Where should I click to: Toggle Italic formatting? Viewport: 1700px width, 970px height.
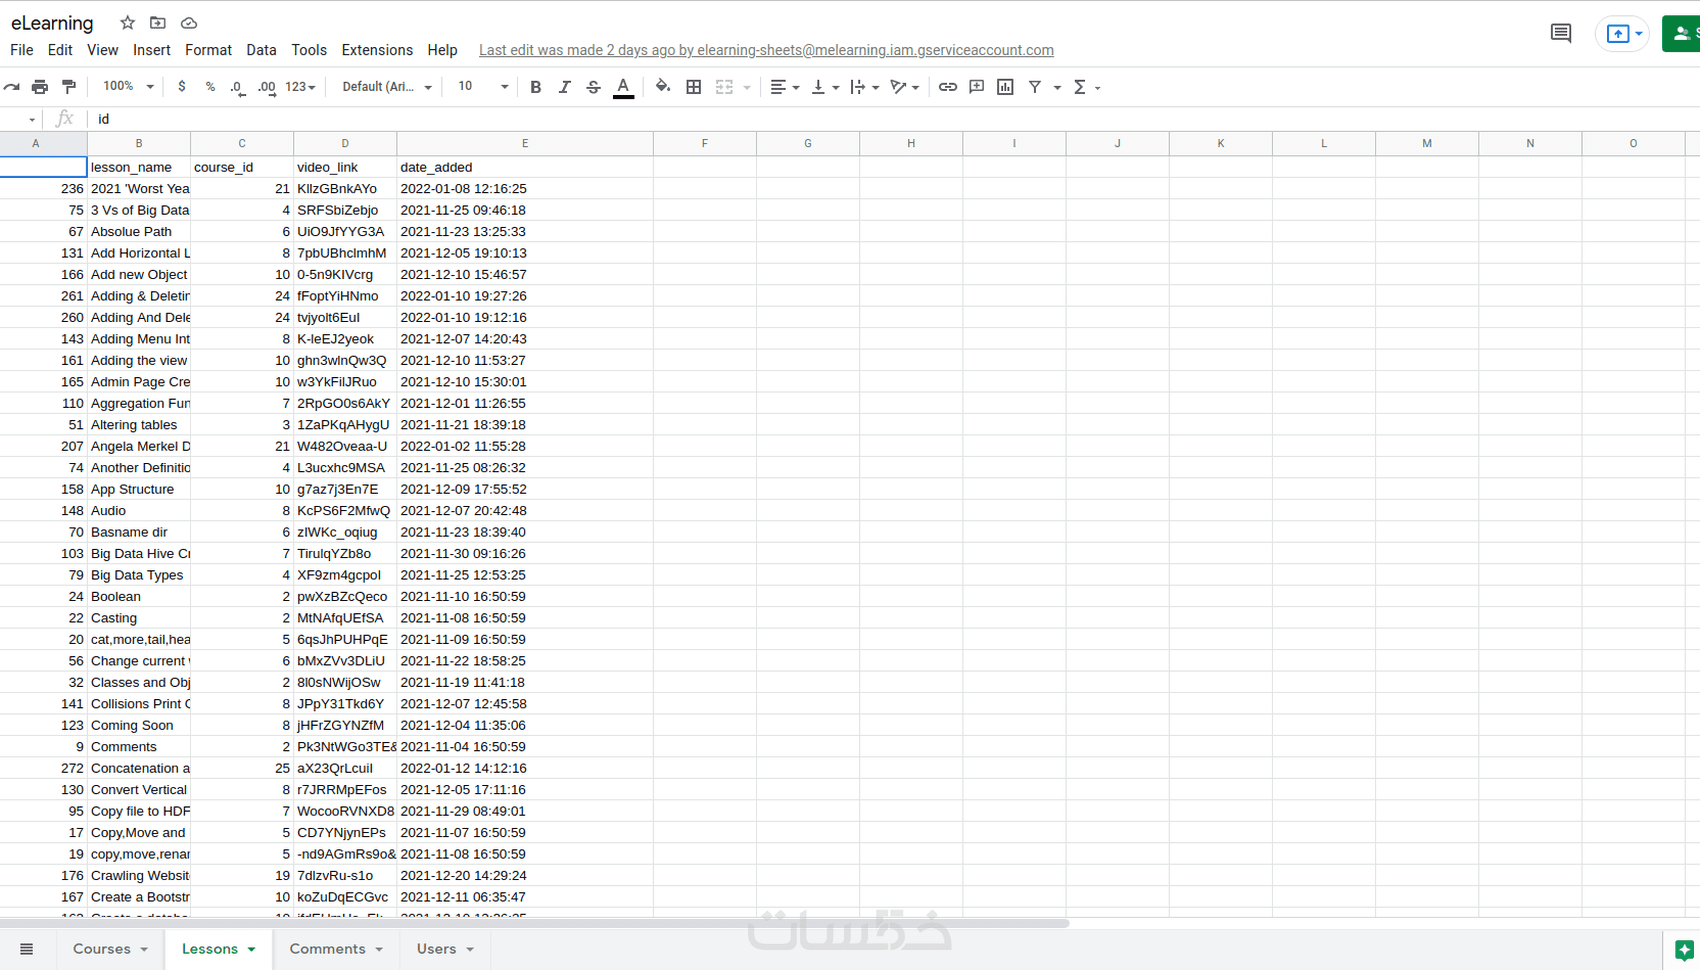(x=564, y=87)
